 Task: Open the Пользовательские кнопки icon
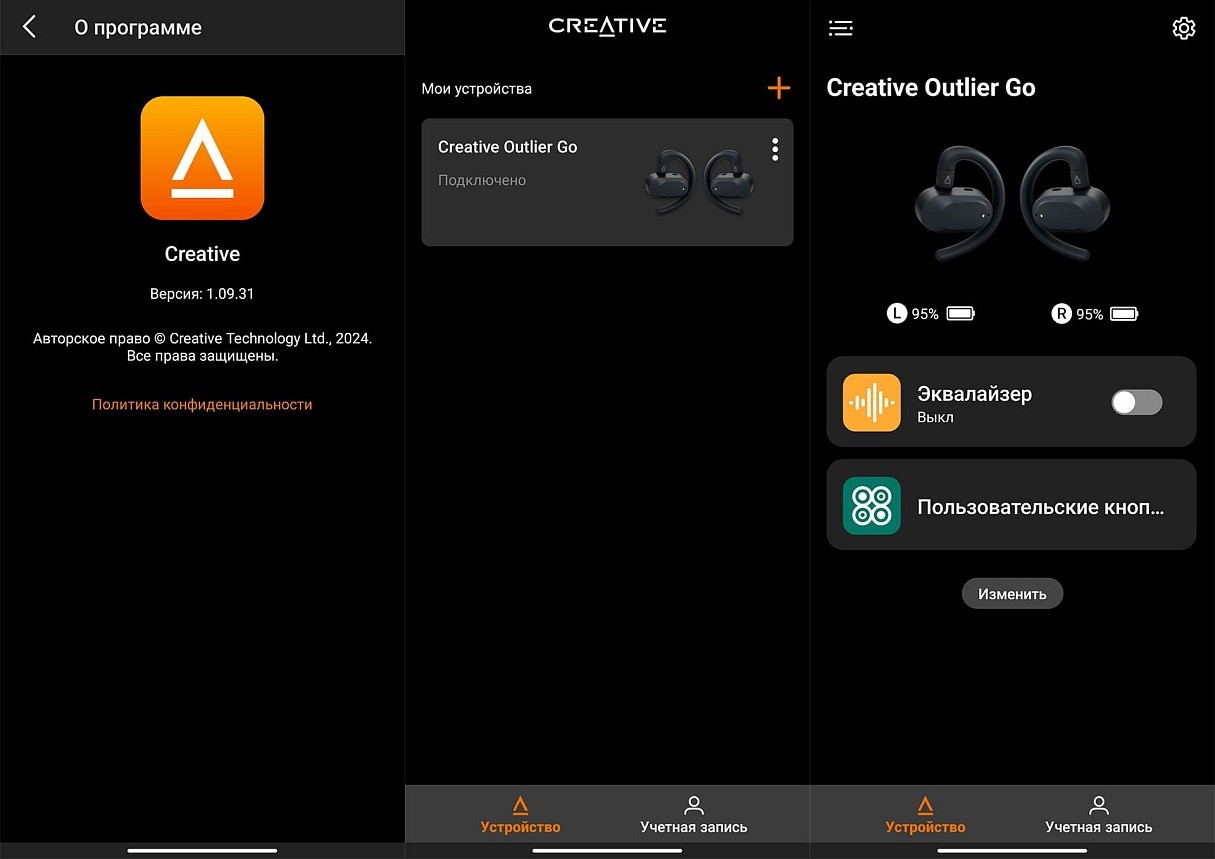pyautogui.click(x=872, y=506)
